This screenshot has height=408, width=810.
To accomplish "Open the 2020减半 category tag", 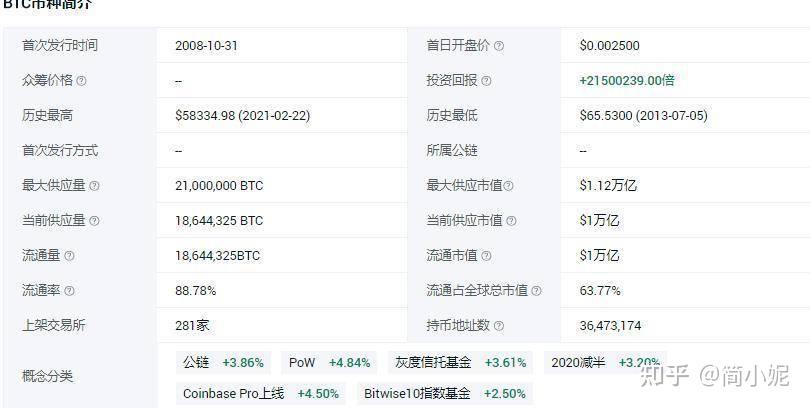I will (605, 363).
